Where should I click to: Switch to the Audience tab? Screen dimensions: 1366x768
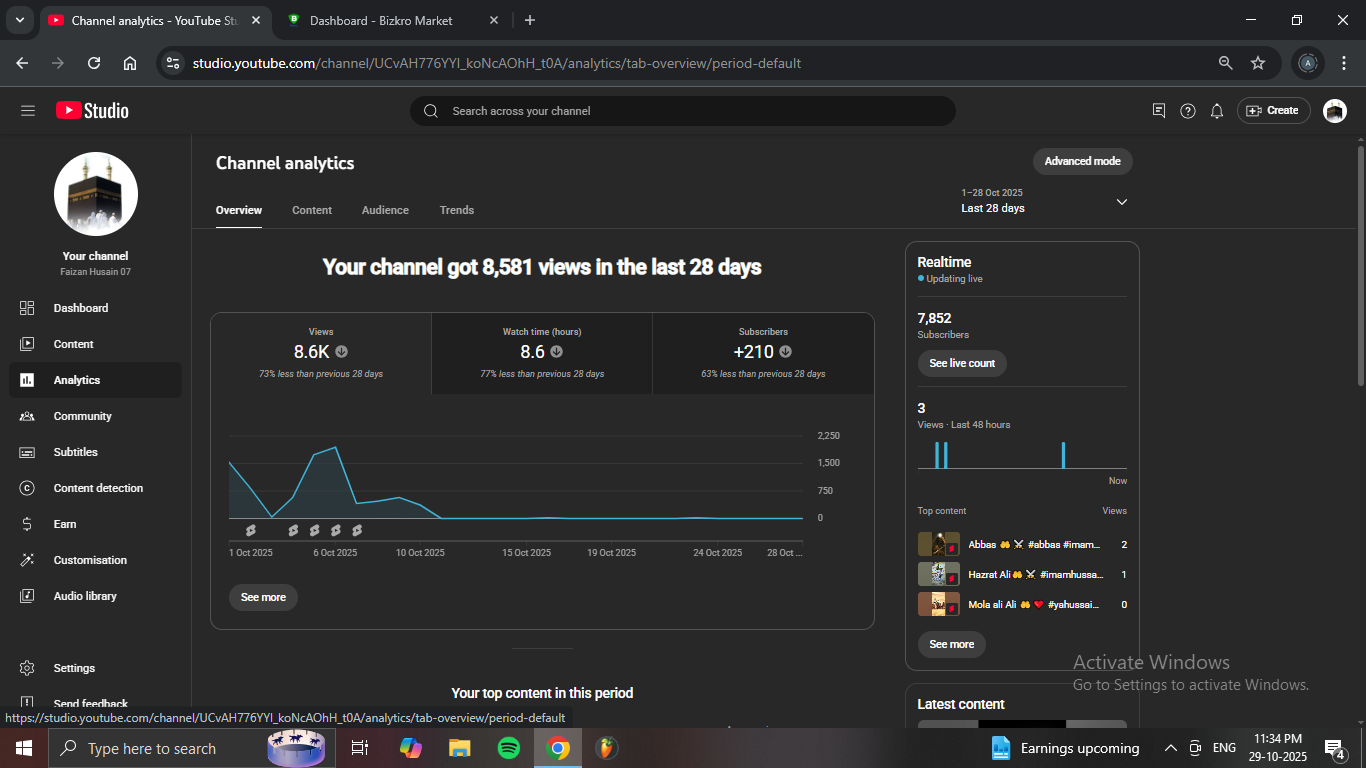point(385,210)
